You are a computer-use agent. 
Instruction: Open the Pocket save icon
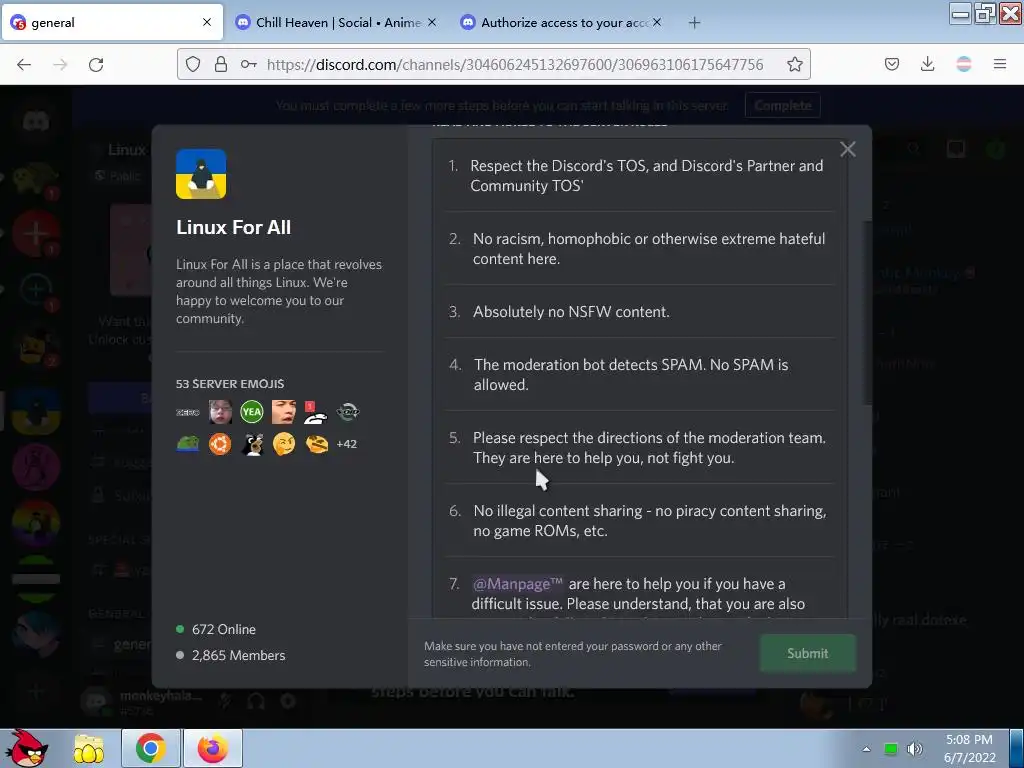pyautogui.click(x=892, y=64)
